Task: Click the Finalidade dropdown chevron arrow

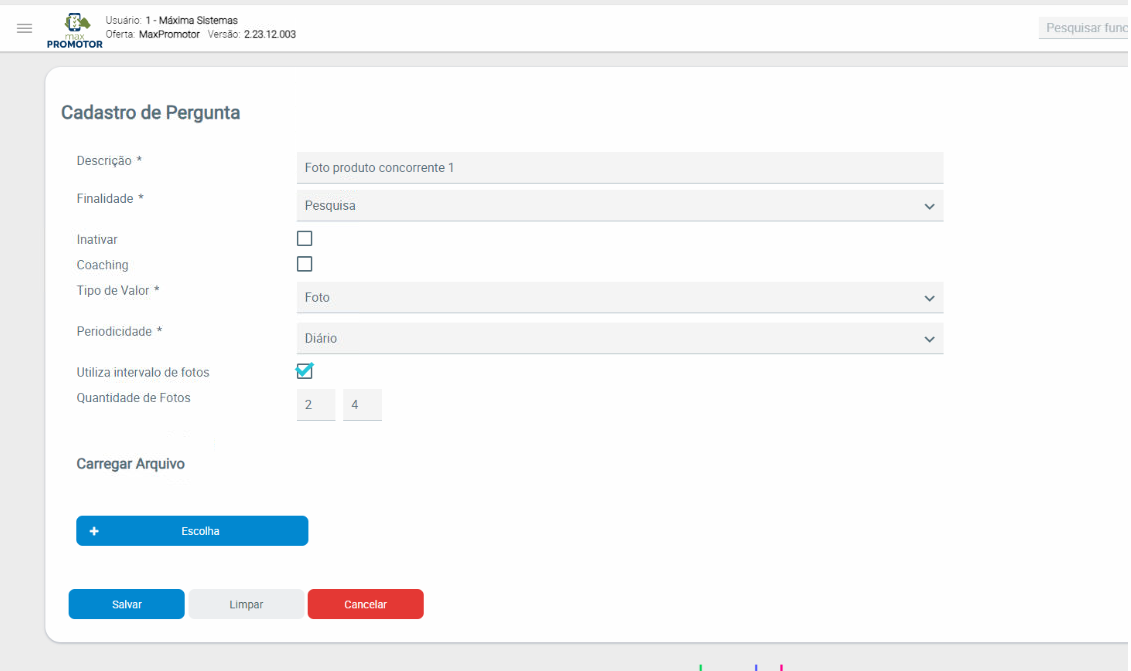Action: pyautogui.click(x=929, y=206)
